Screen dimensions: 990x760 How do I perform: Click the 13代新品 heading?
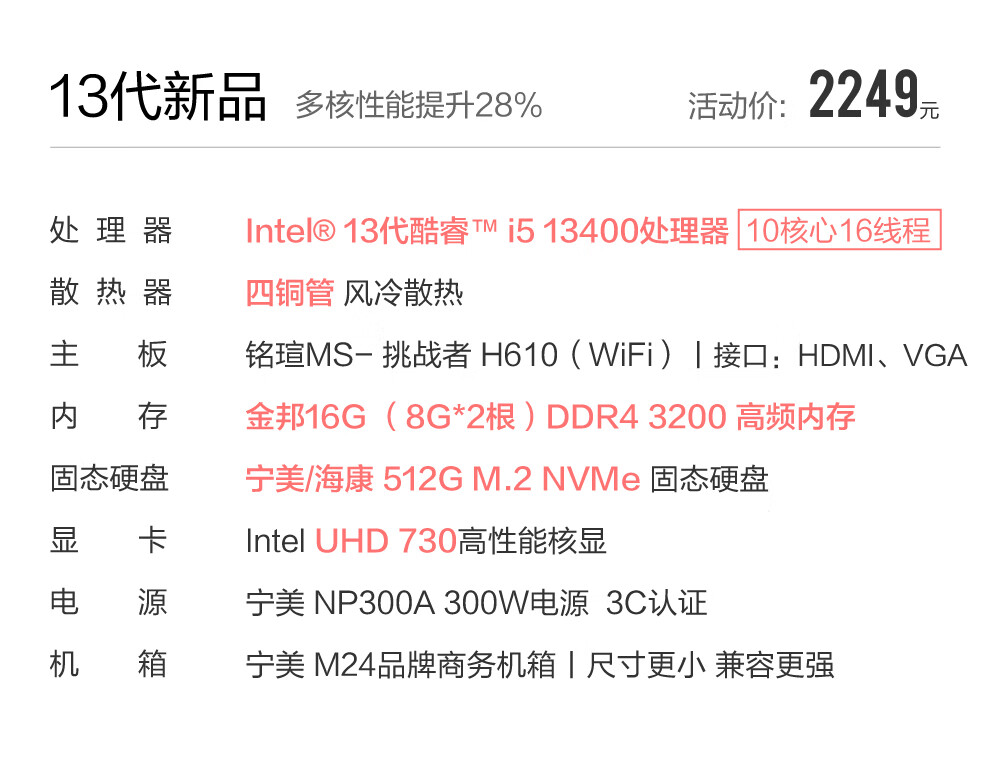[x=158, y=97]
